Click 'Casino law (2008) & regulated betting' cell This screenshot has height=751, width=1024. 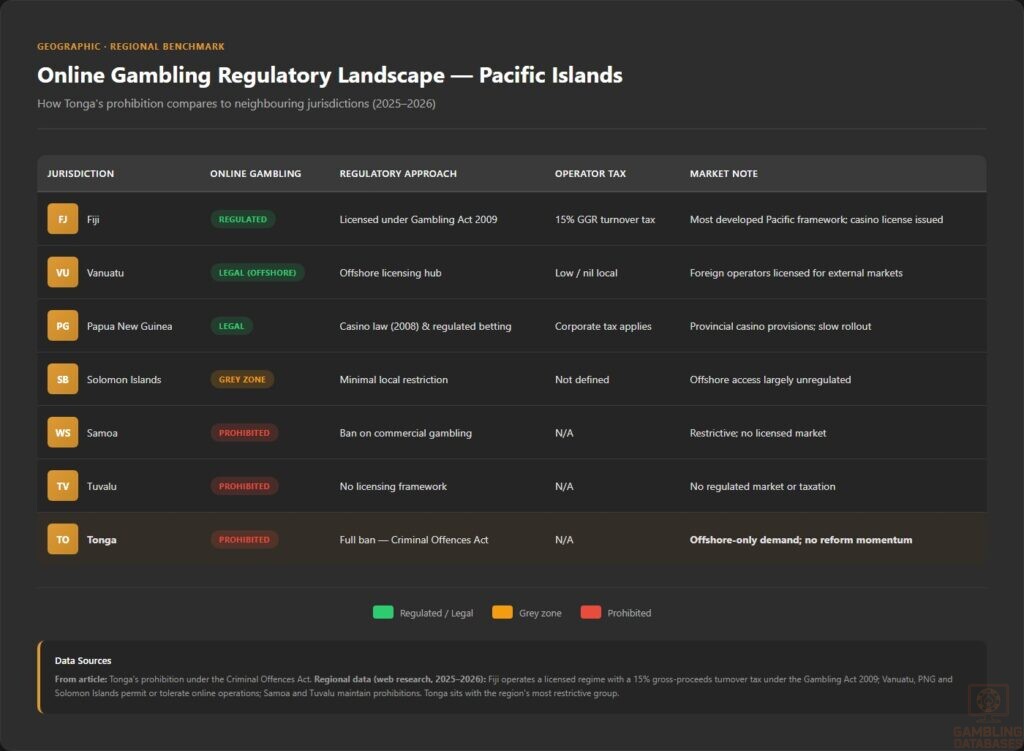click(x=425, y=326)
